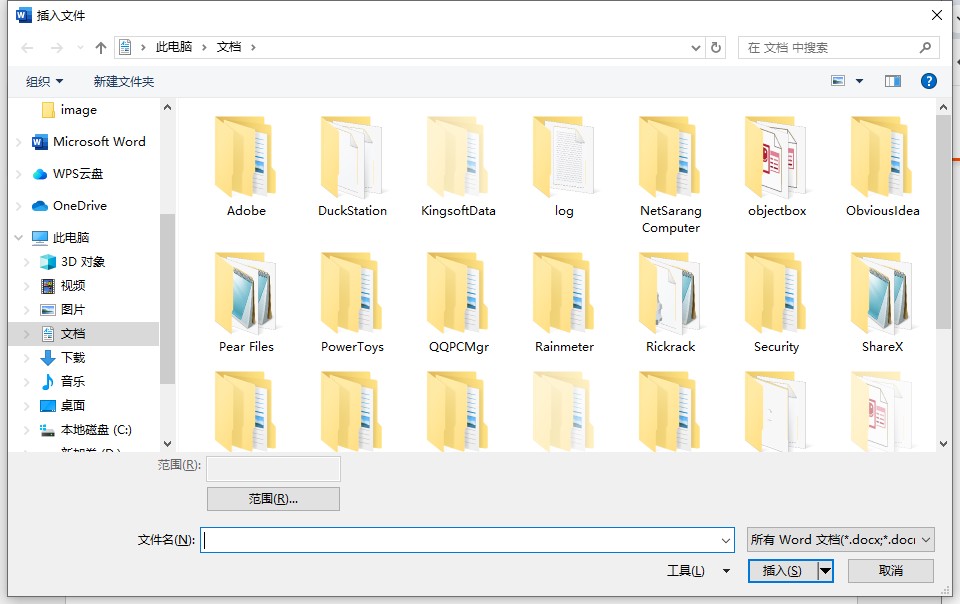The image size is (960, 604).
Task: Click the 取消 button
Action: pos(890,571)
